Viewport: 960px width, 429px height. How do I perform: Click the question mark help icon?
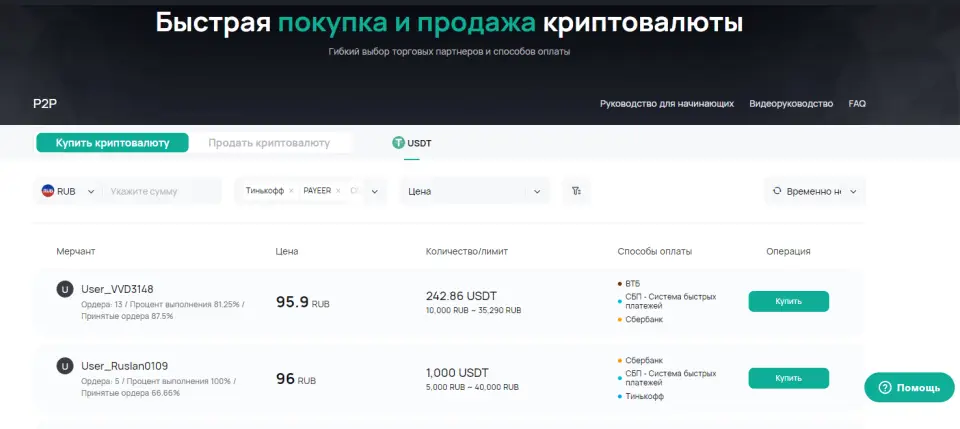(x=884, y=387)
